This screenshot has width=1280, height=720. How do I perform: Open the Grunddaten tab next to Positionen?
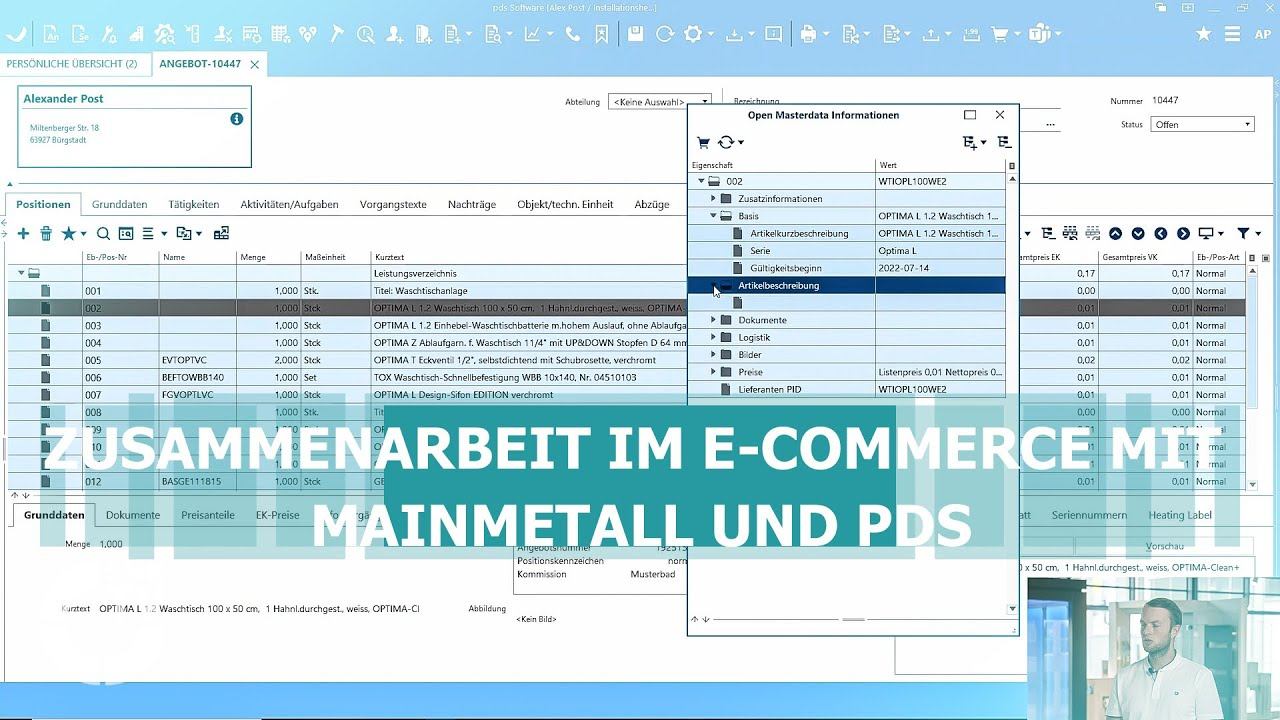click(x=120, y=204)
